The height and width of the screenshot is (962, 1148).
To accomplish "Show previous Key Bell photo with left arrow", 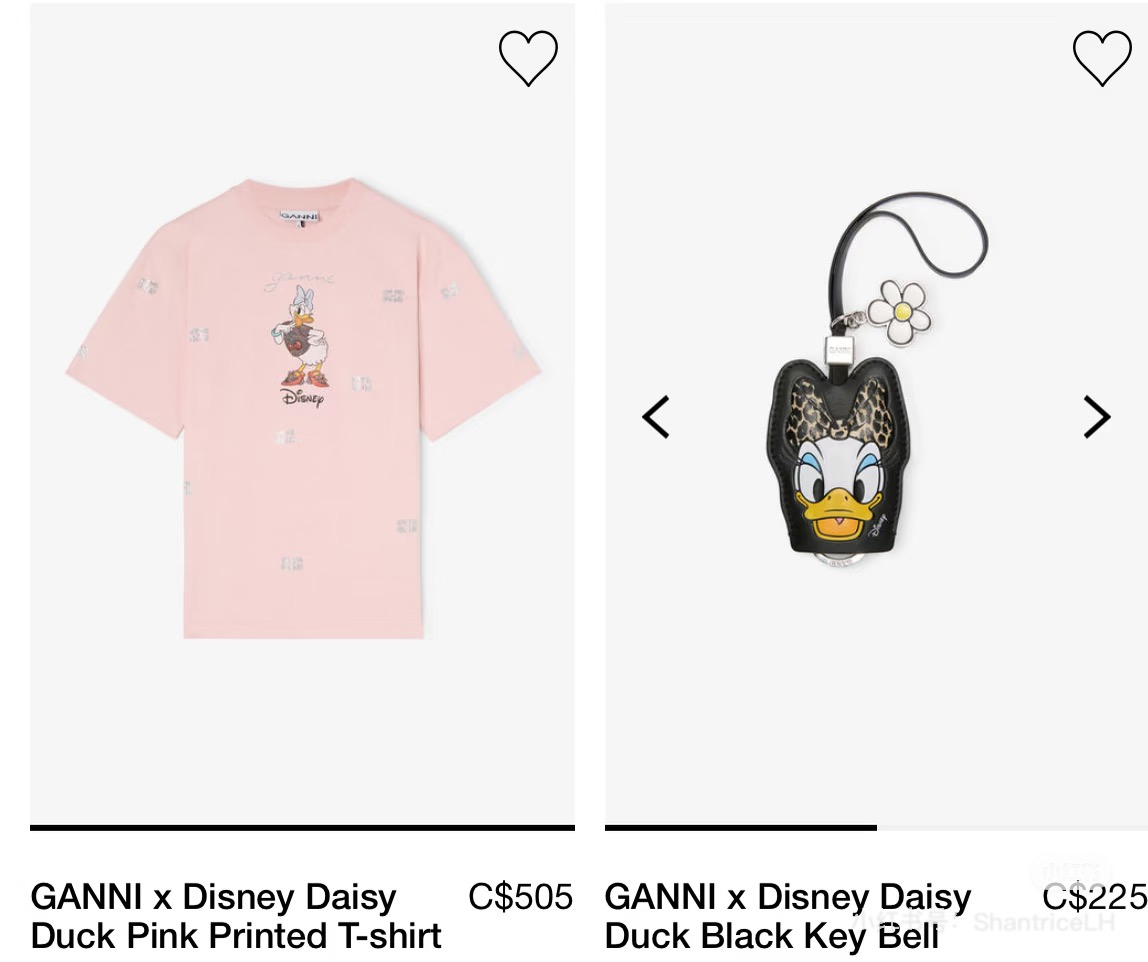I will coord(656,417).
